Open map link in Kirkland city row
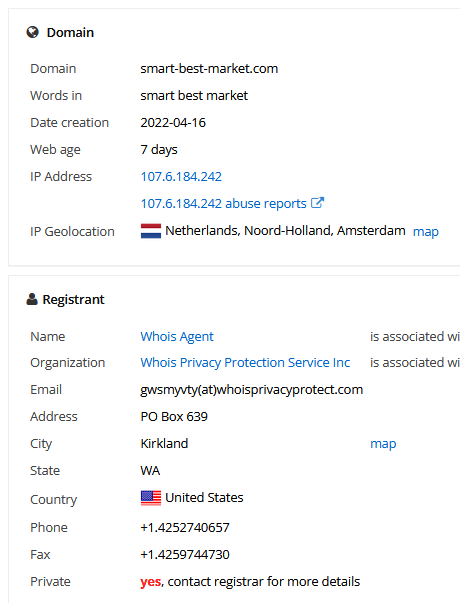The image size is (460, 603). [383, 444]
